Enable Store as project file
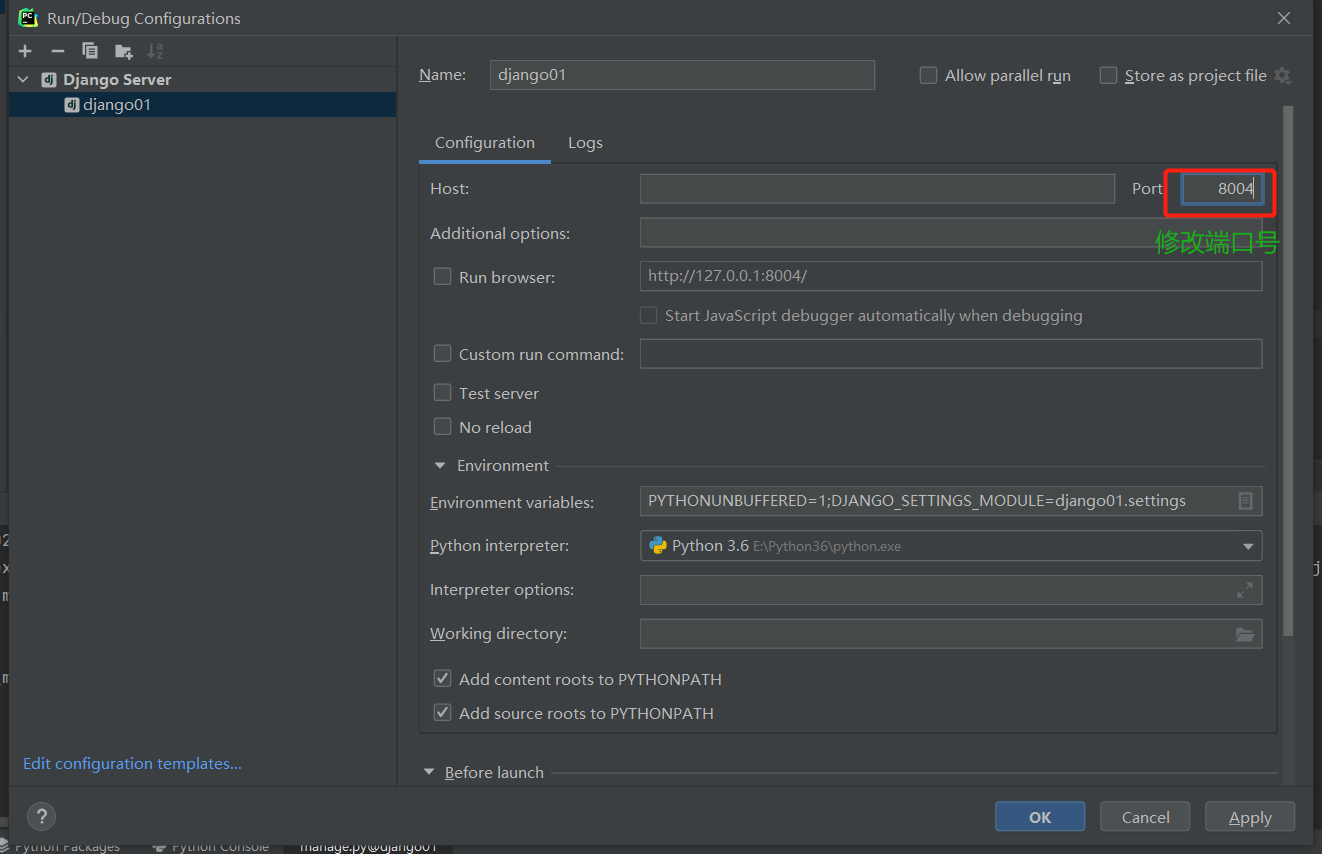 [1108, 76]
